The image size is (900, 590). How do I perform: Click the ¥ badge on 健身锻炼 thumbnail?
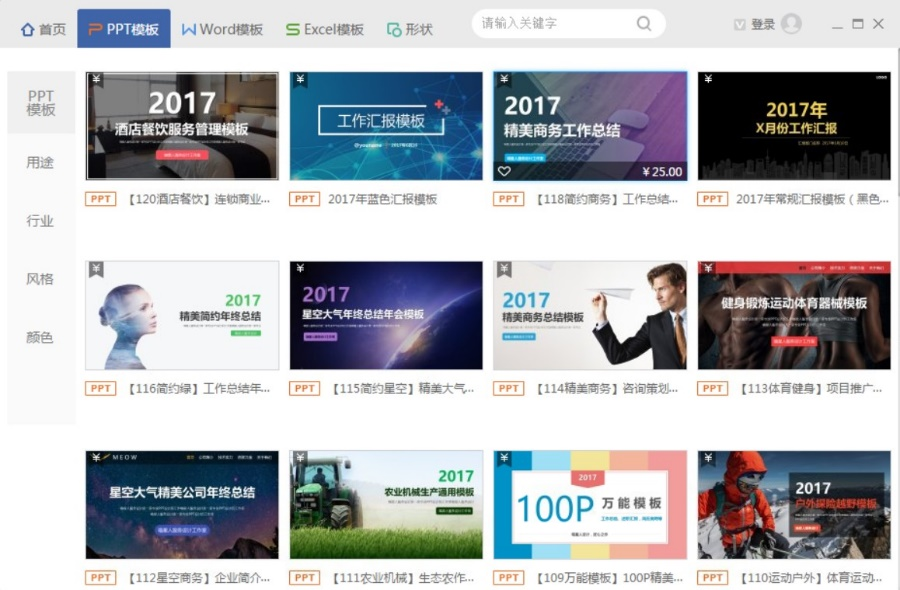click(708, 270)
